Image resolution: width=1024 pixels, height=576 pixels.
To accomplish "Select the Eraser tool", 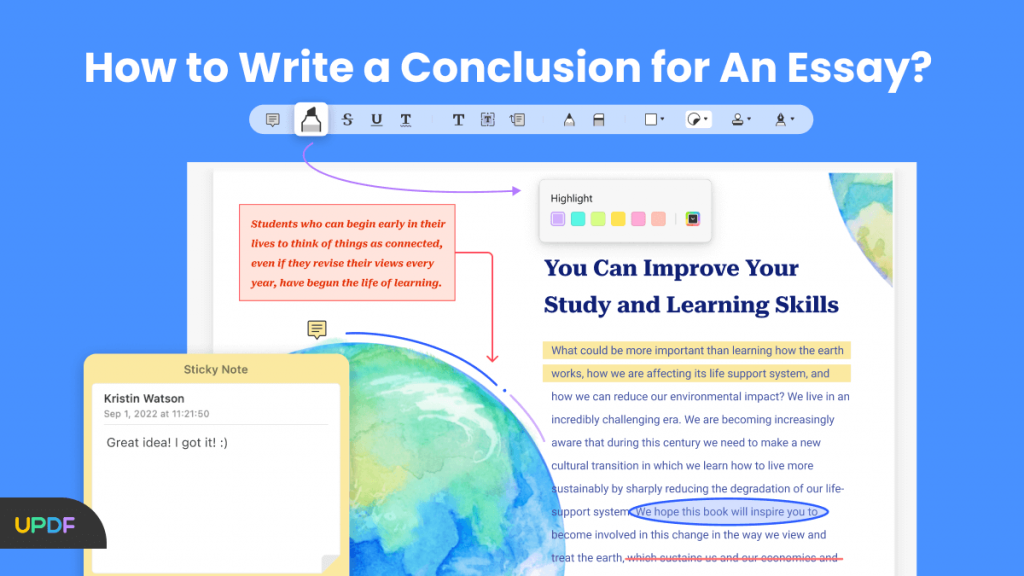I will click(x=598, y=119).
